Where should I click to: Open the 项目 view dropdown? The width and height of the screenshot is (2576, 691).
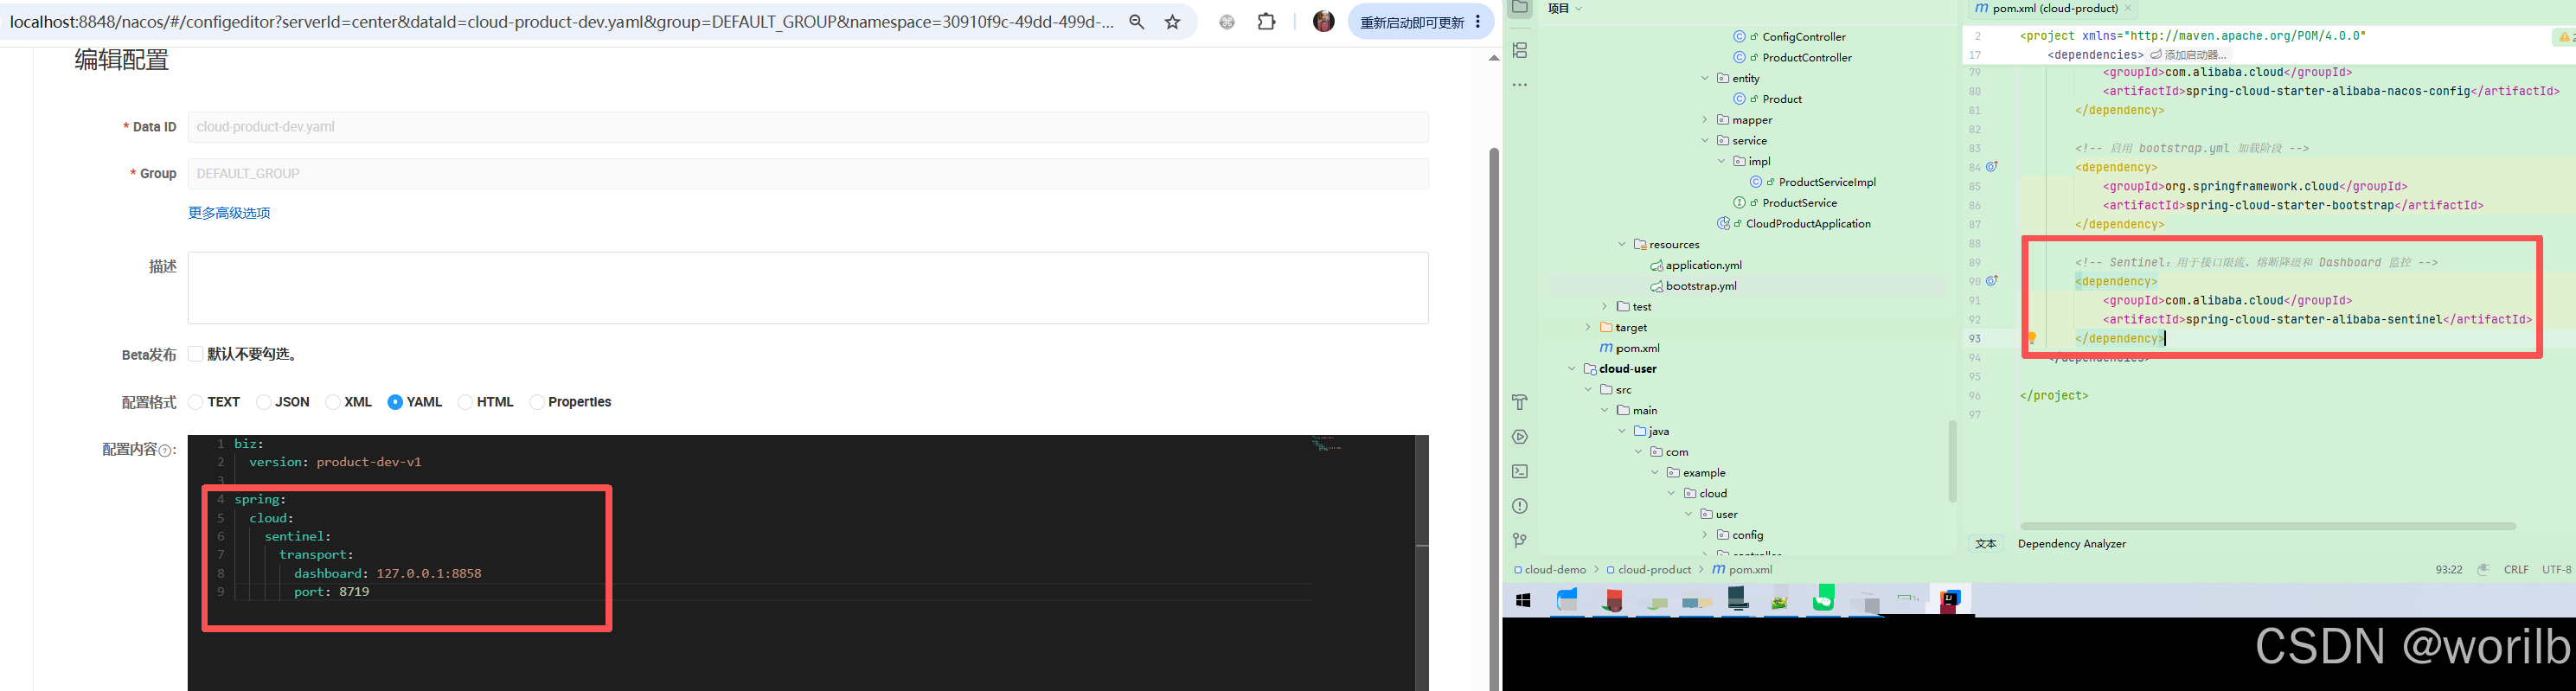(x=1565, y=8)
